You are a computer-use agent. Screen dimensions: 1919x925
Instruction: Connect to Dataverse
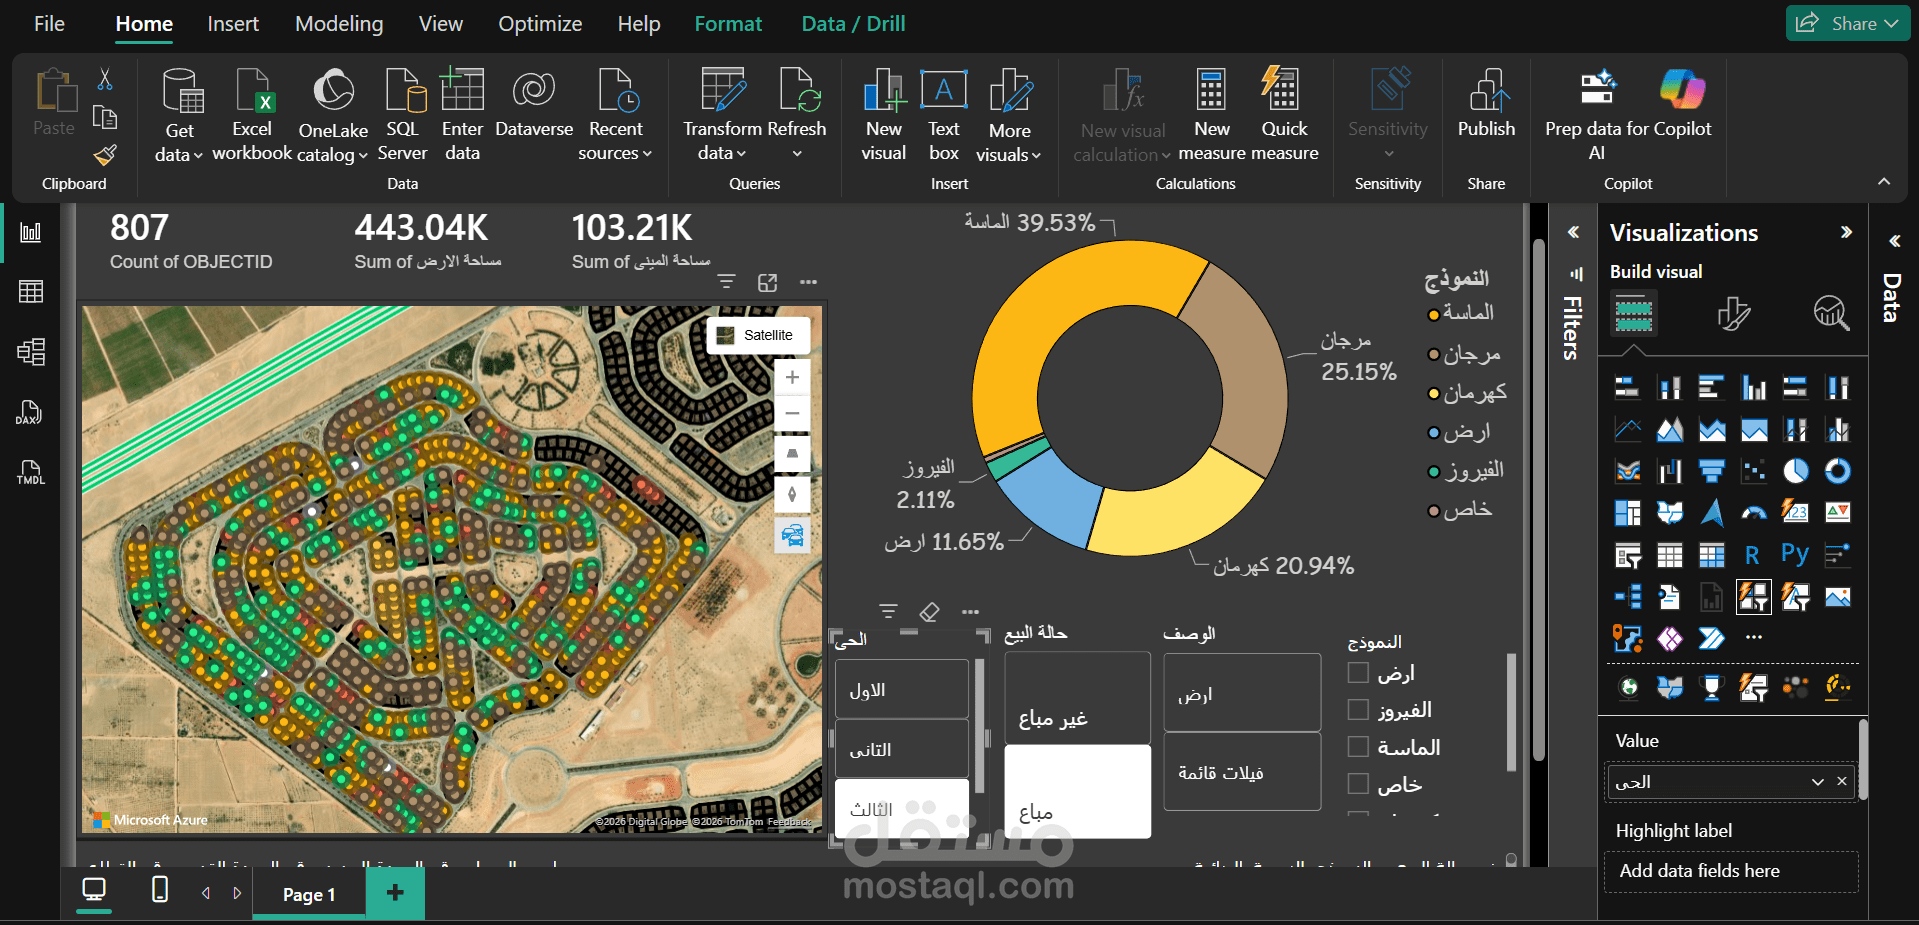[x=534, y=104]
